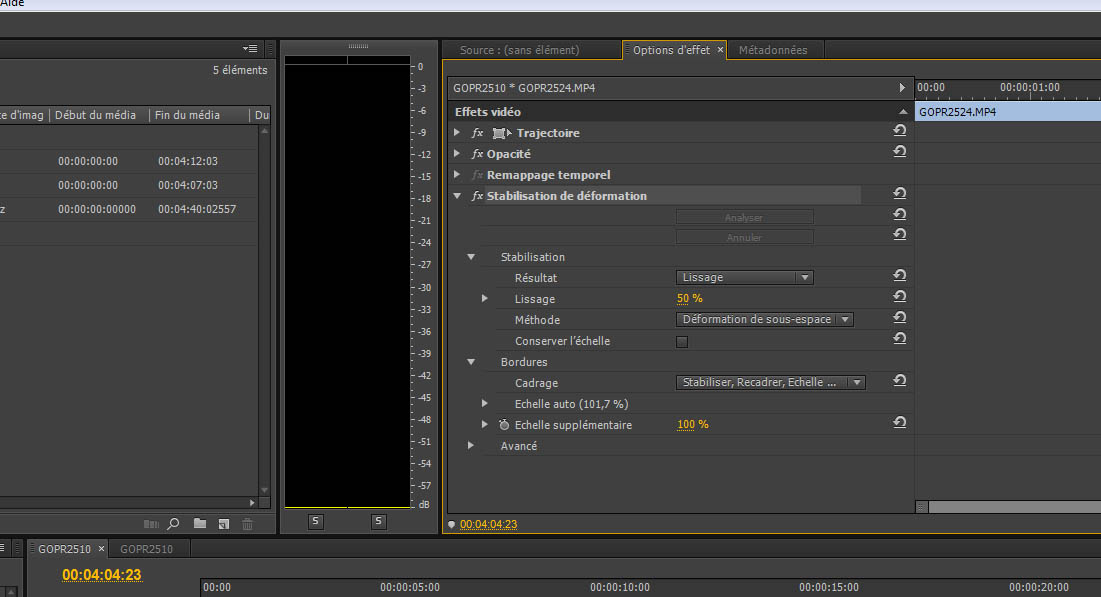This screenshot has height=597, width=1101.
Task: Click the Annuler button
Action: [x=744, y=238]
